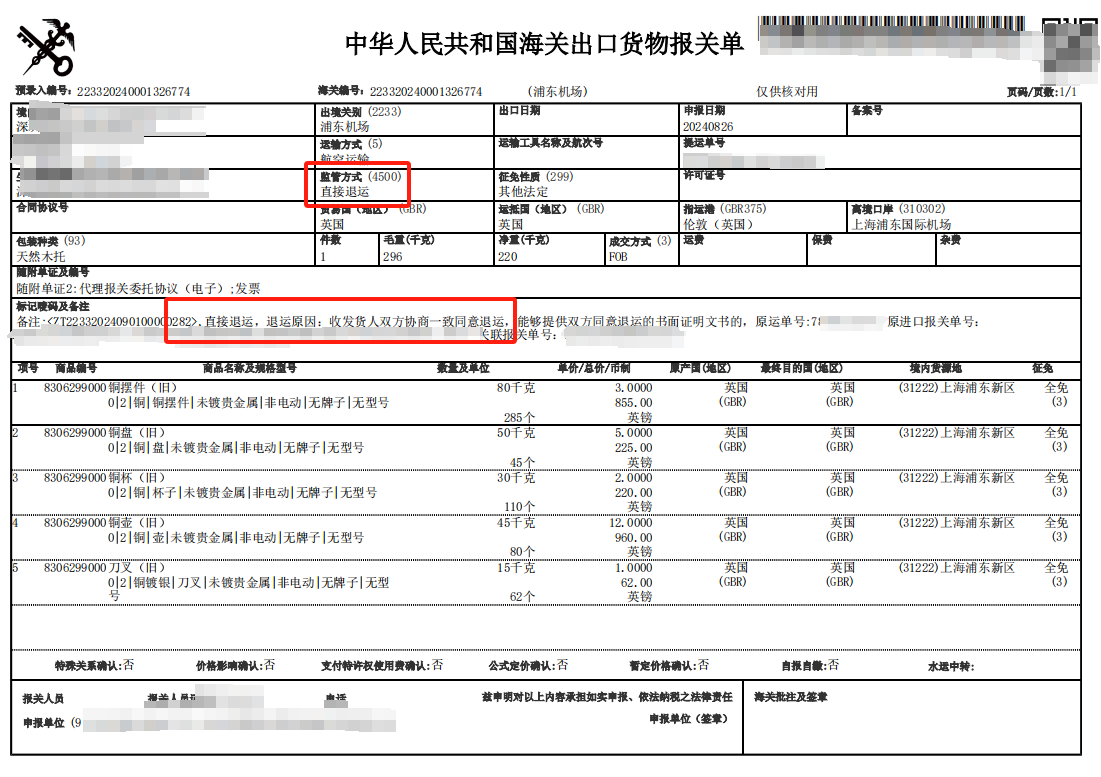Click item 3 name 铜杯（旧）
Viewport: 1101px width, 777px height.
click(137, 478)
